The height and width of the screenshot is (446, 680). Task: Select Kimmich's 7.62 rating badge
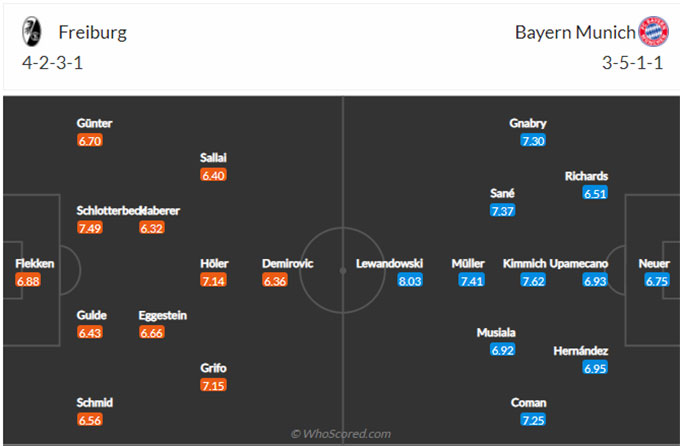pyautogui.click(x=533, y=281)
